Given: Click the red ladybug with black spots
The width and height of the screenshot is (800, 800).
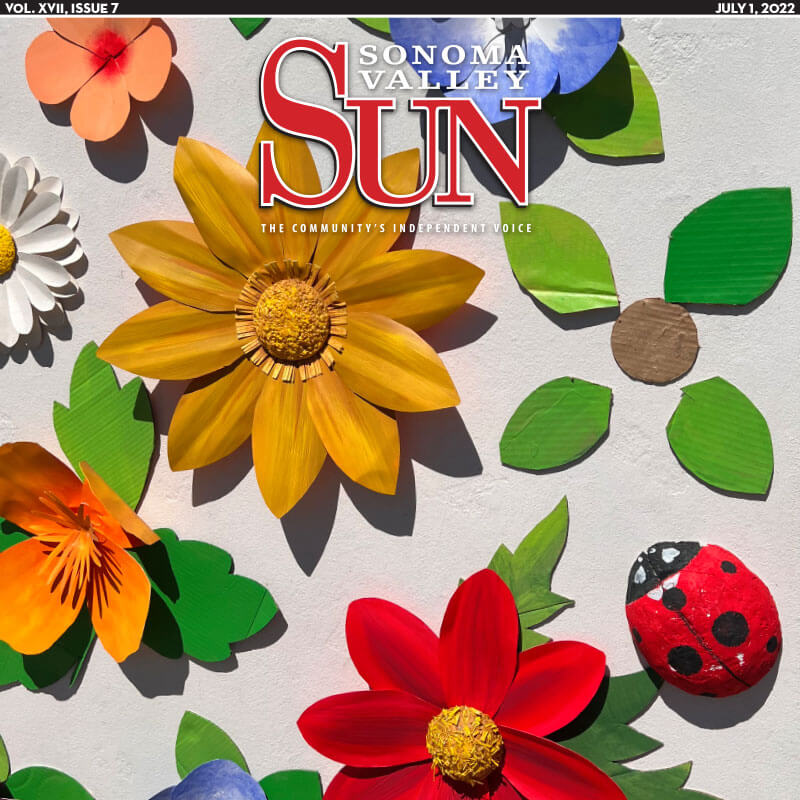Looking at the screenshot, I should click(x=702, y=620).
